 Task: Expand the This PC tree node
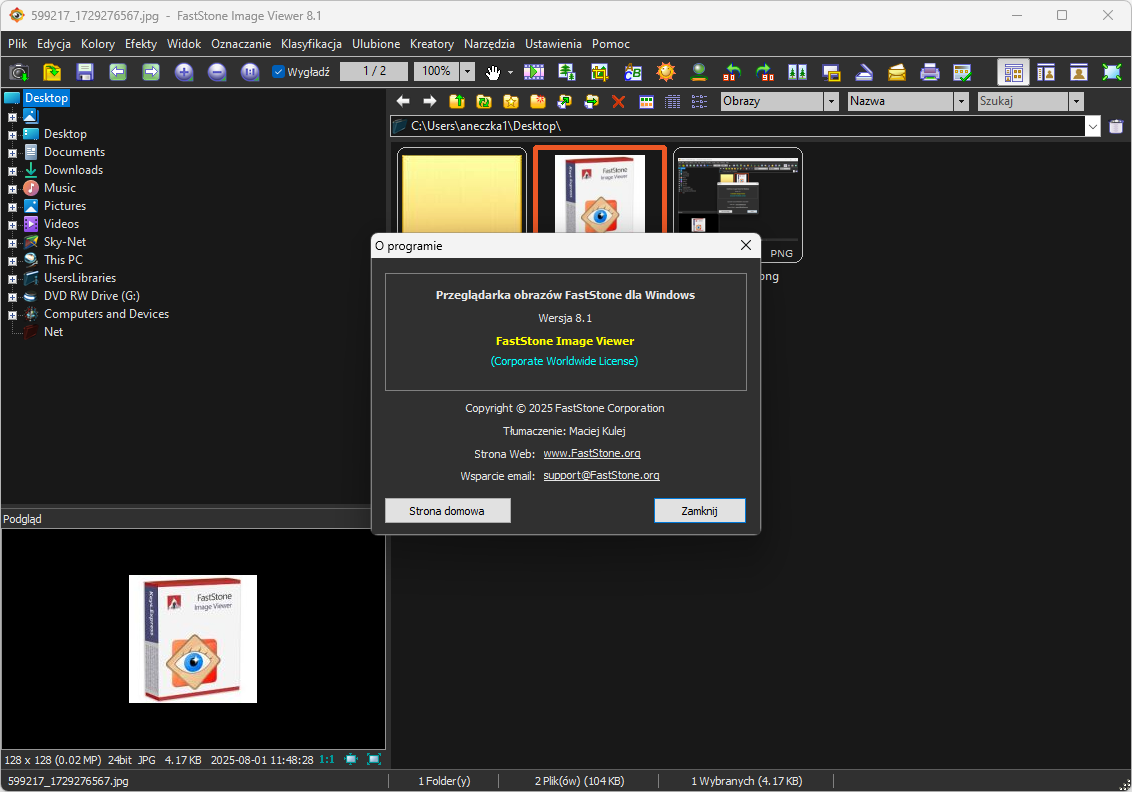(x=12, y=261)
